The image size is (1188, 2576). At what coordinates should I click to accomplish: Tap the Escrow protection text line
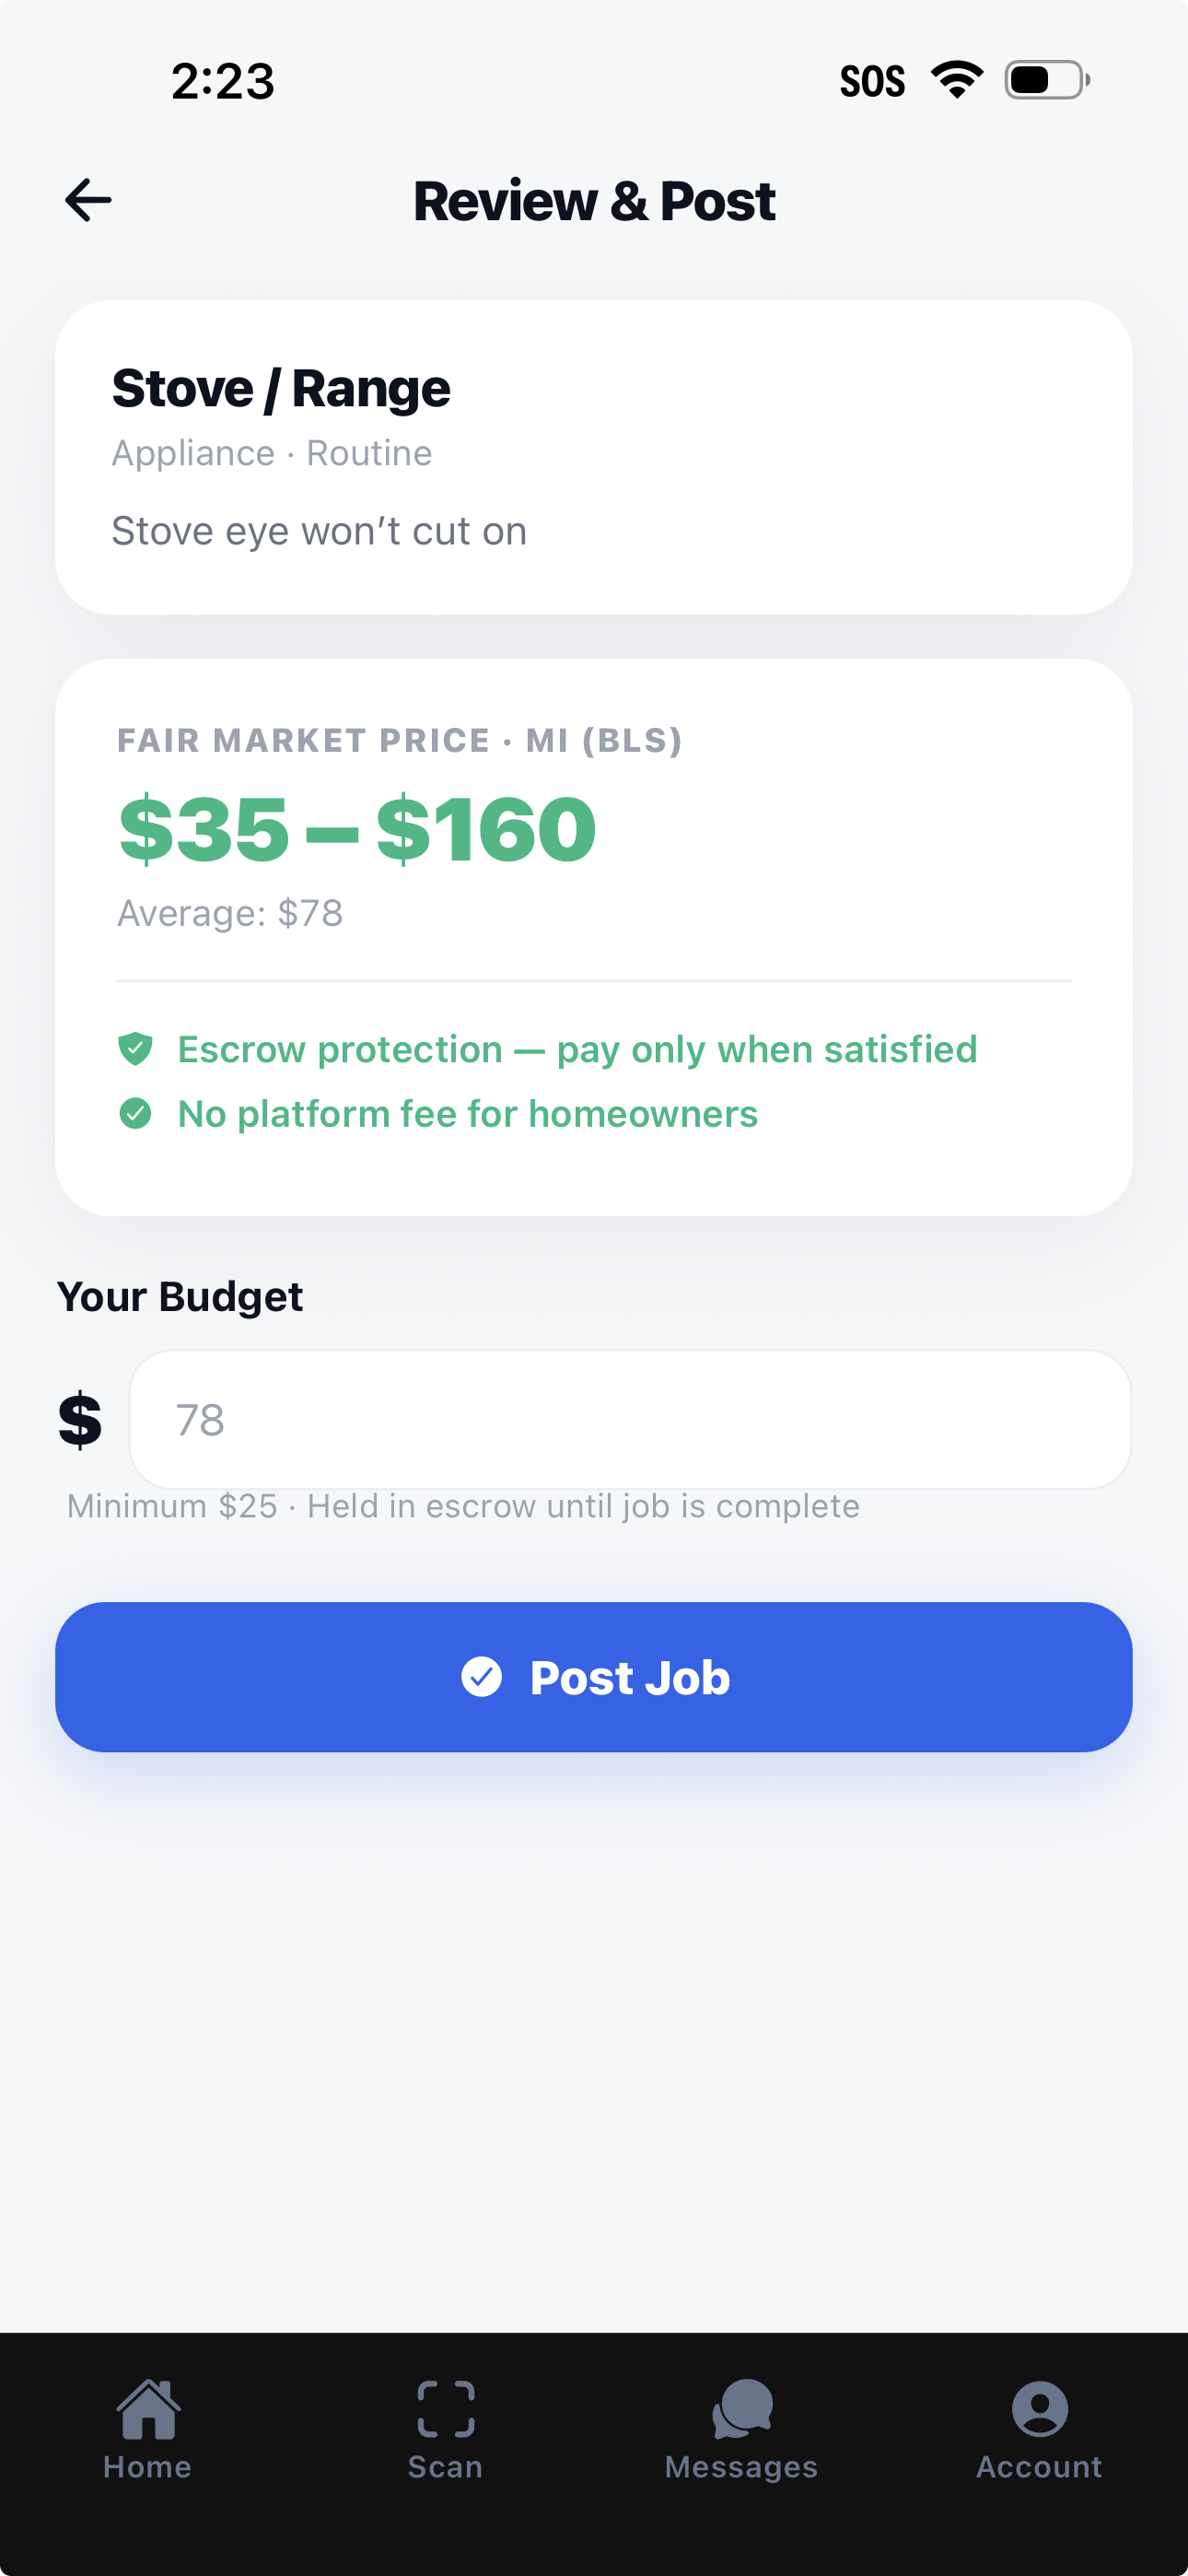[577, 1049]
